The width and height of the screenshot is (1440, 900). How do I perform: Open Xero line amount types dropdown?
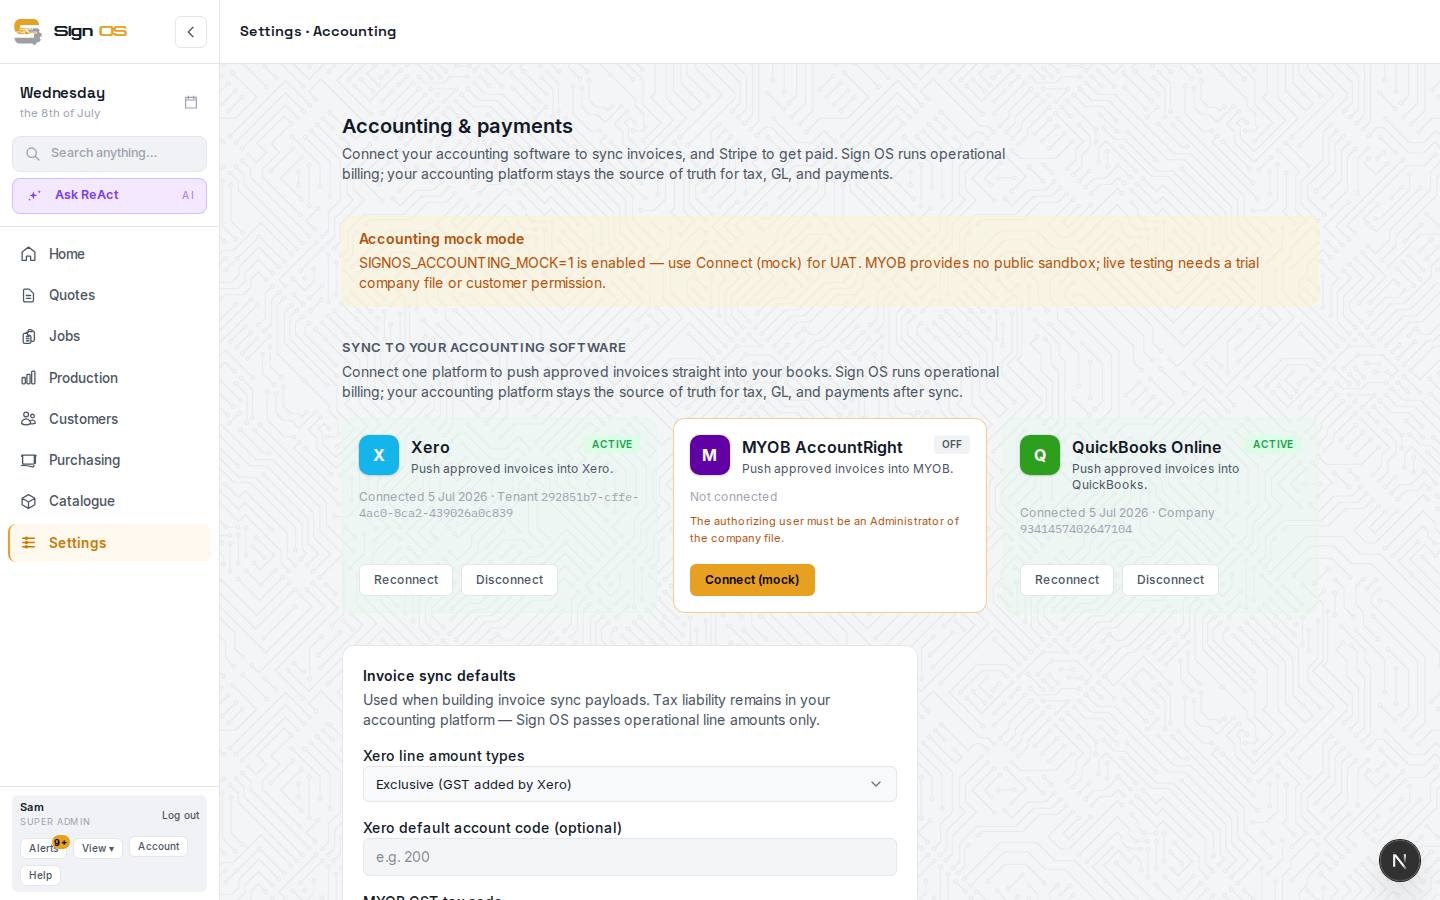coord(630,784)
